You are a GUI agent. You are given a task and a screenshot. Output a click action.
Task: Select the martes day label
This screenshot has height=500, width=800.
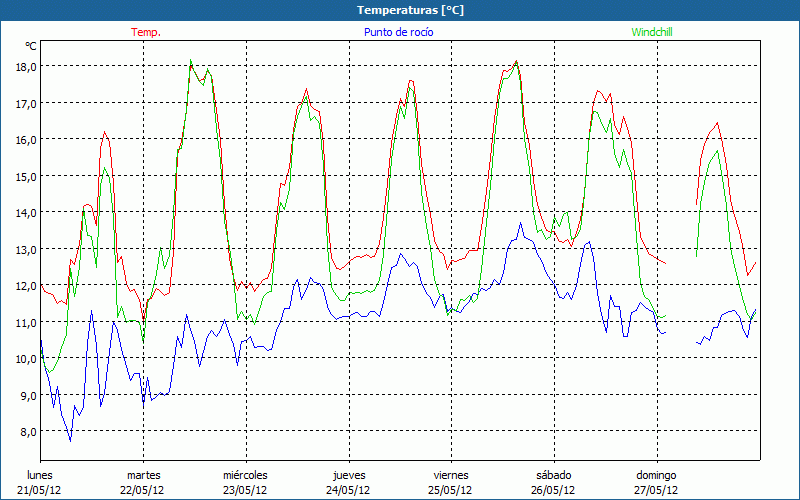[143, 475]
